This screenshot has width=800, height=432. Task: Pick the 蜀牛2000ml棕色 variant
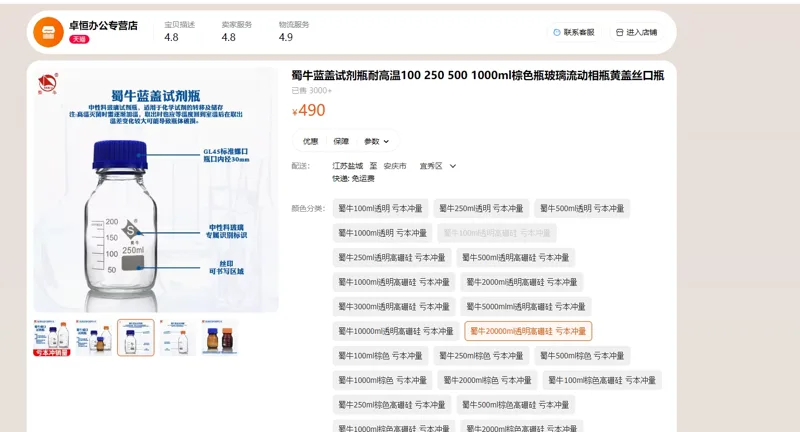(487, 379)
